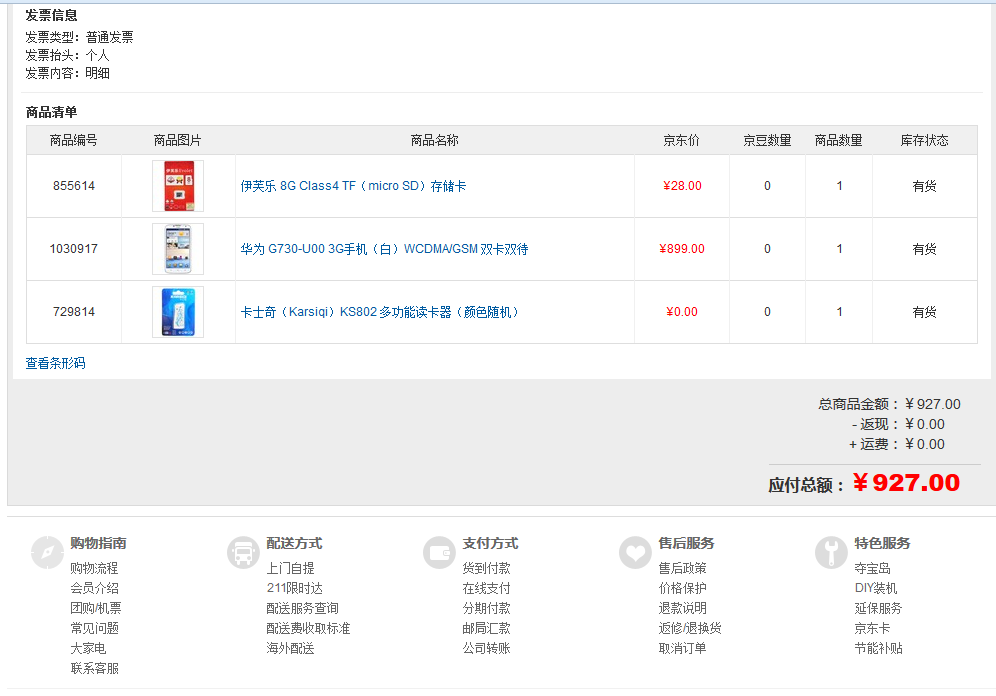996x696 pixels.
Task: Open 华为 G730-U00 3G手机 product link
Action: [x=384, y=249]
